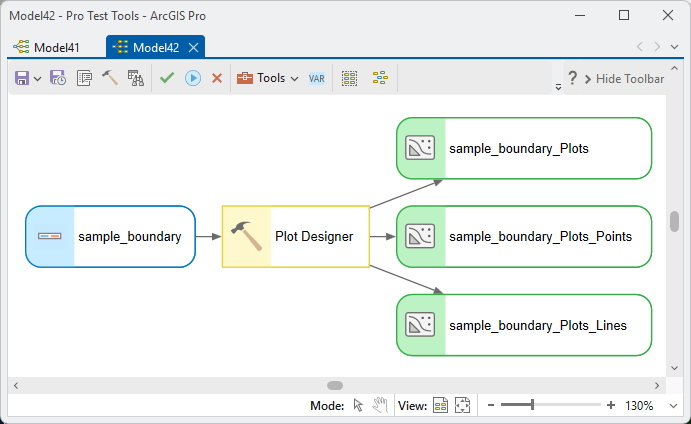Click the zoom slider handle
The height and width of the screenshot is (424, 691).
[x=532, y=405]
